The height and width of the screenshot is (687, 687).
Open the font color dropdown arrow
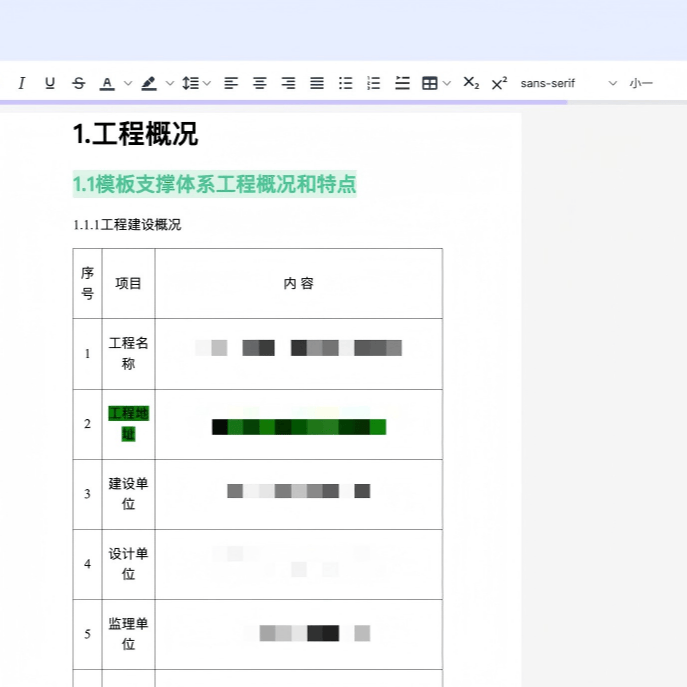point(128,83)
